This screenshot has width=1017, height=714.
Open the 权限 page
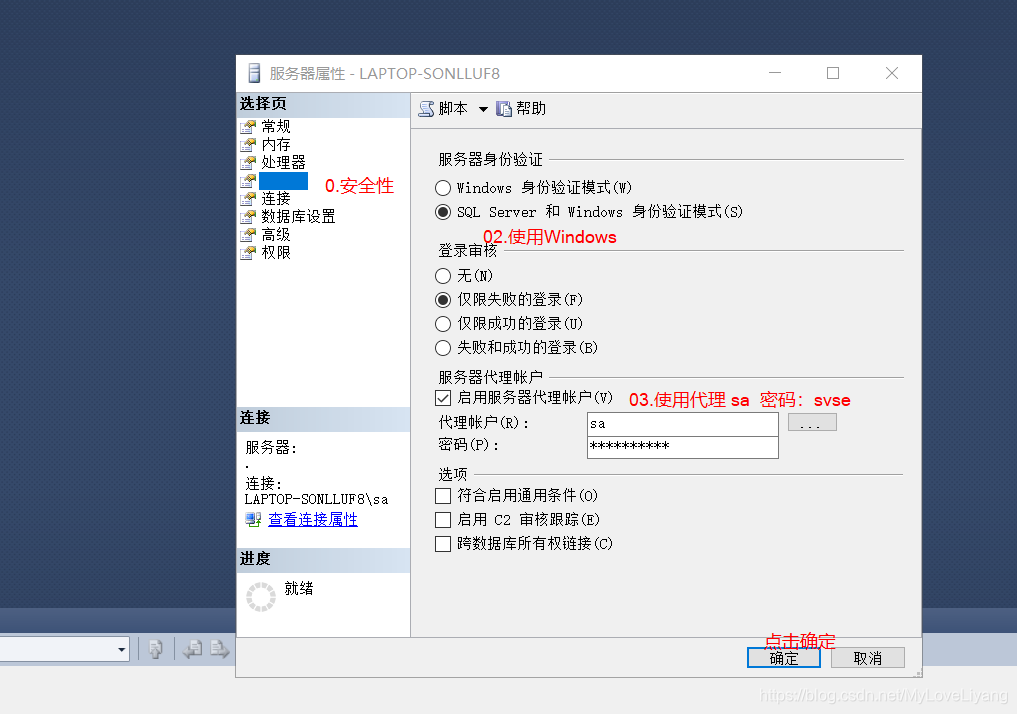(276, 253)
